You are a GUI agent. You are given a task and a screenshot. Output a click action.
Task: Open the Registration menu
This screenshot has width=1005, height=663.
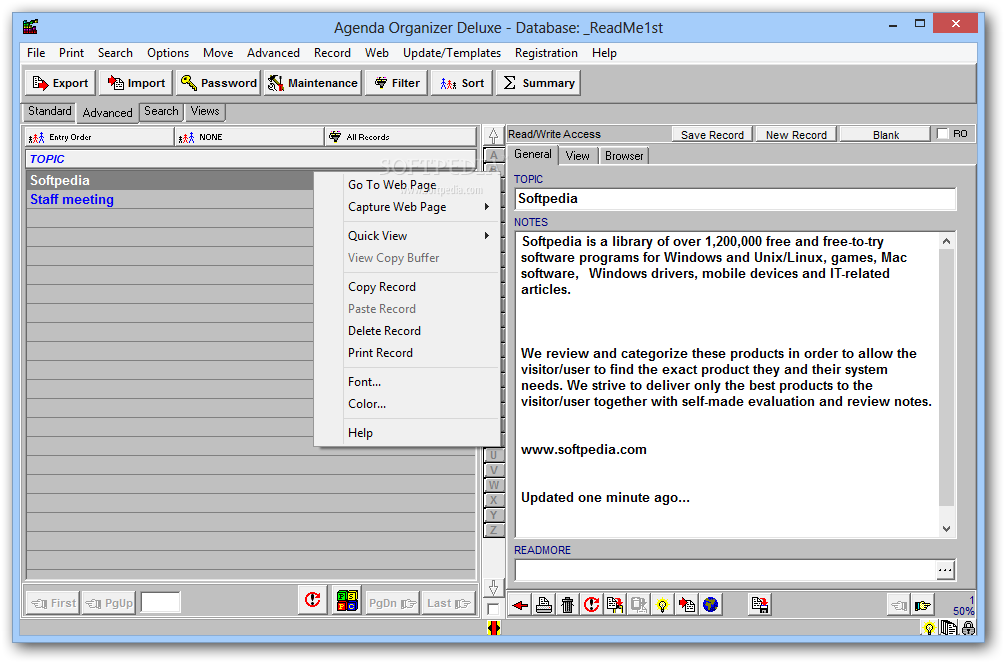click(546, 53)
